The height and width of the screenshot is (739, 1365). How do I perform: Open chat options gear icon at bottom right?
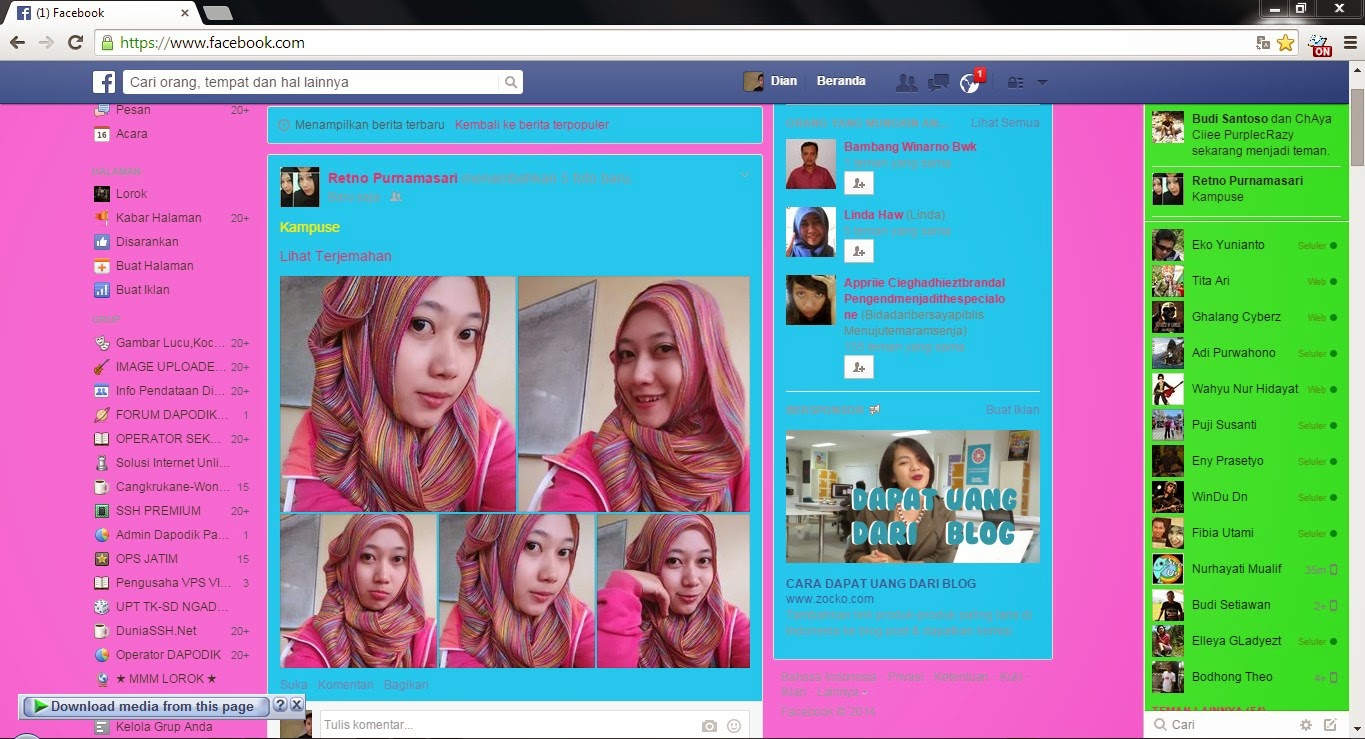click(x=1306, y=724)
